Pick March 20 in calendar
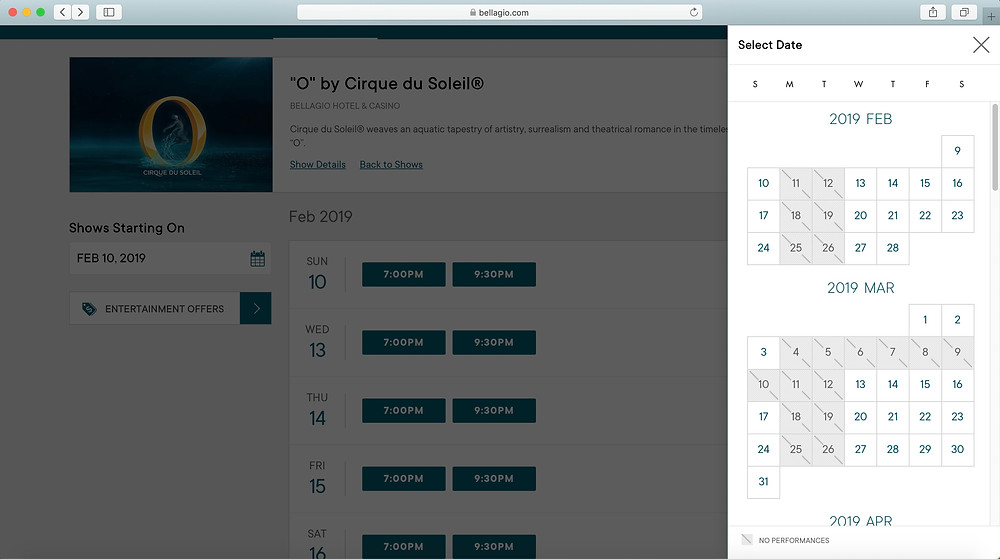The image size is (1000, 559). click(x=860, y=417)
